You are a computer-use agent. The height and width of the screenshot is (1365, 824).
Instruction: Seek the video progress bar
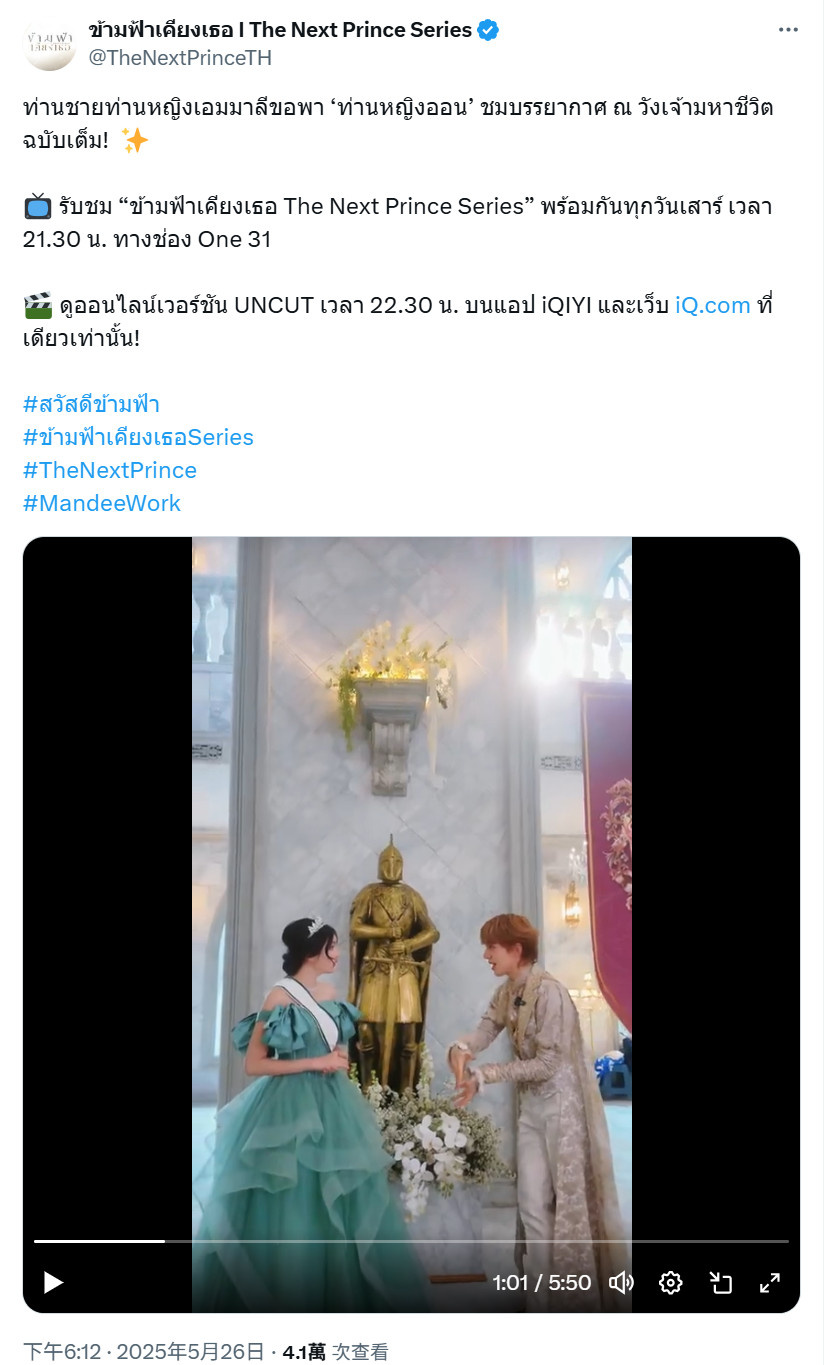pyautogui.click(x=411, y=1241)
